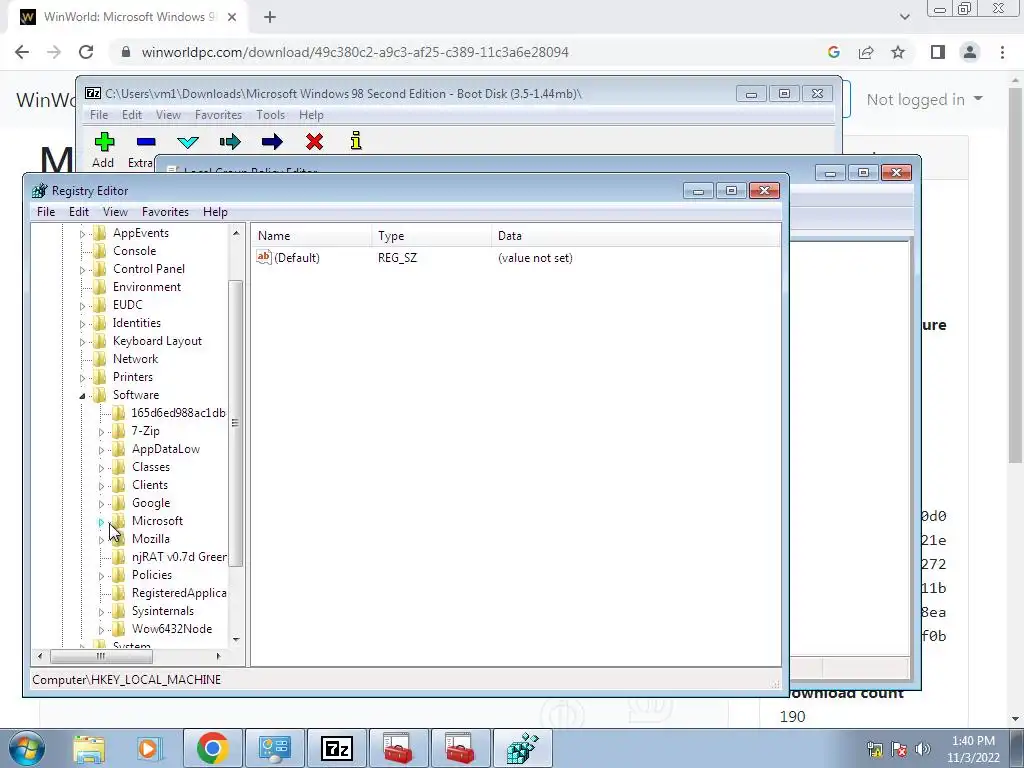Click the taskbar clock showing 1:40 PM
This screenshot has height=768, width=1024.
973,748
